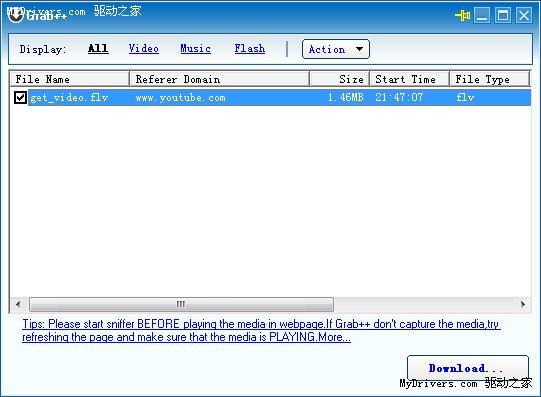This screenshot has width=541, height=397.
Task: Uncheck the get_video.flv checkbox
Action: pos(20,97)
